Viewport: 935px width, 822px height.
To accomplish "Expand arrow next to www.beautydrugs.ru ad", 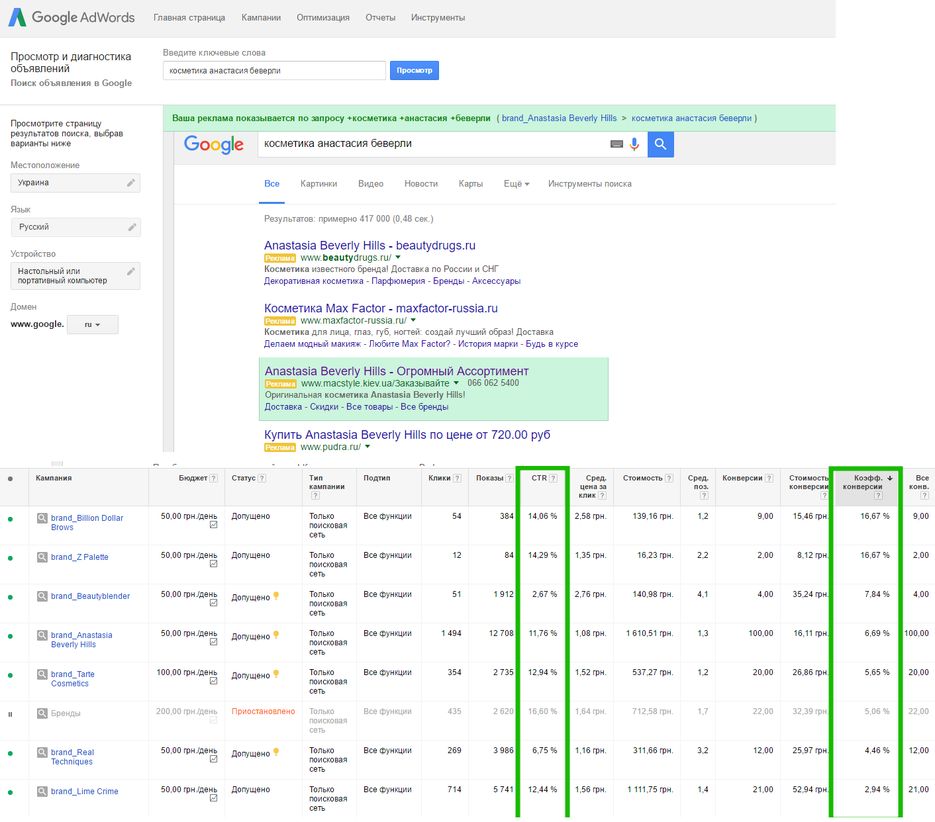I will click(x=398, y=258).
